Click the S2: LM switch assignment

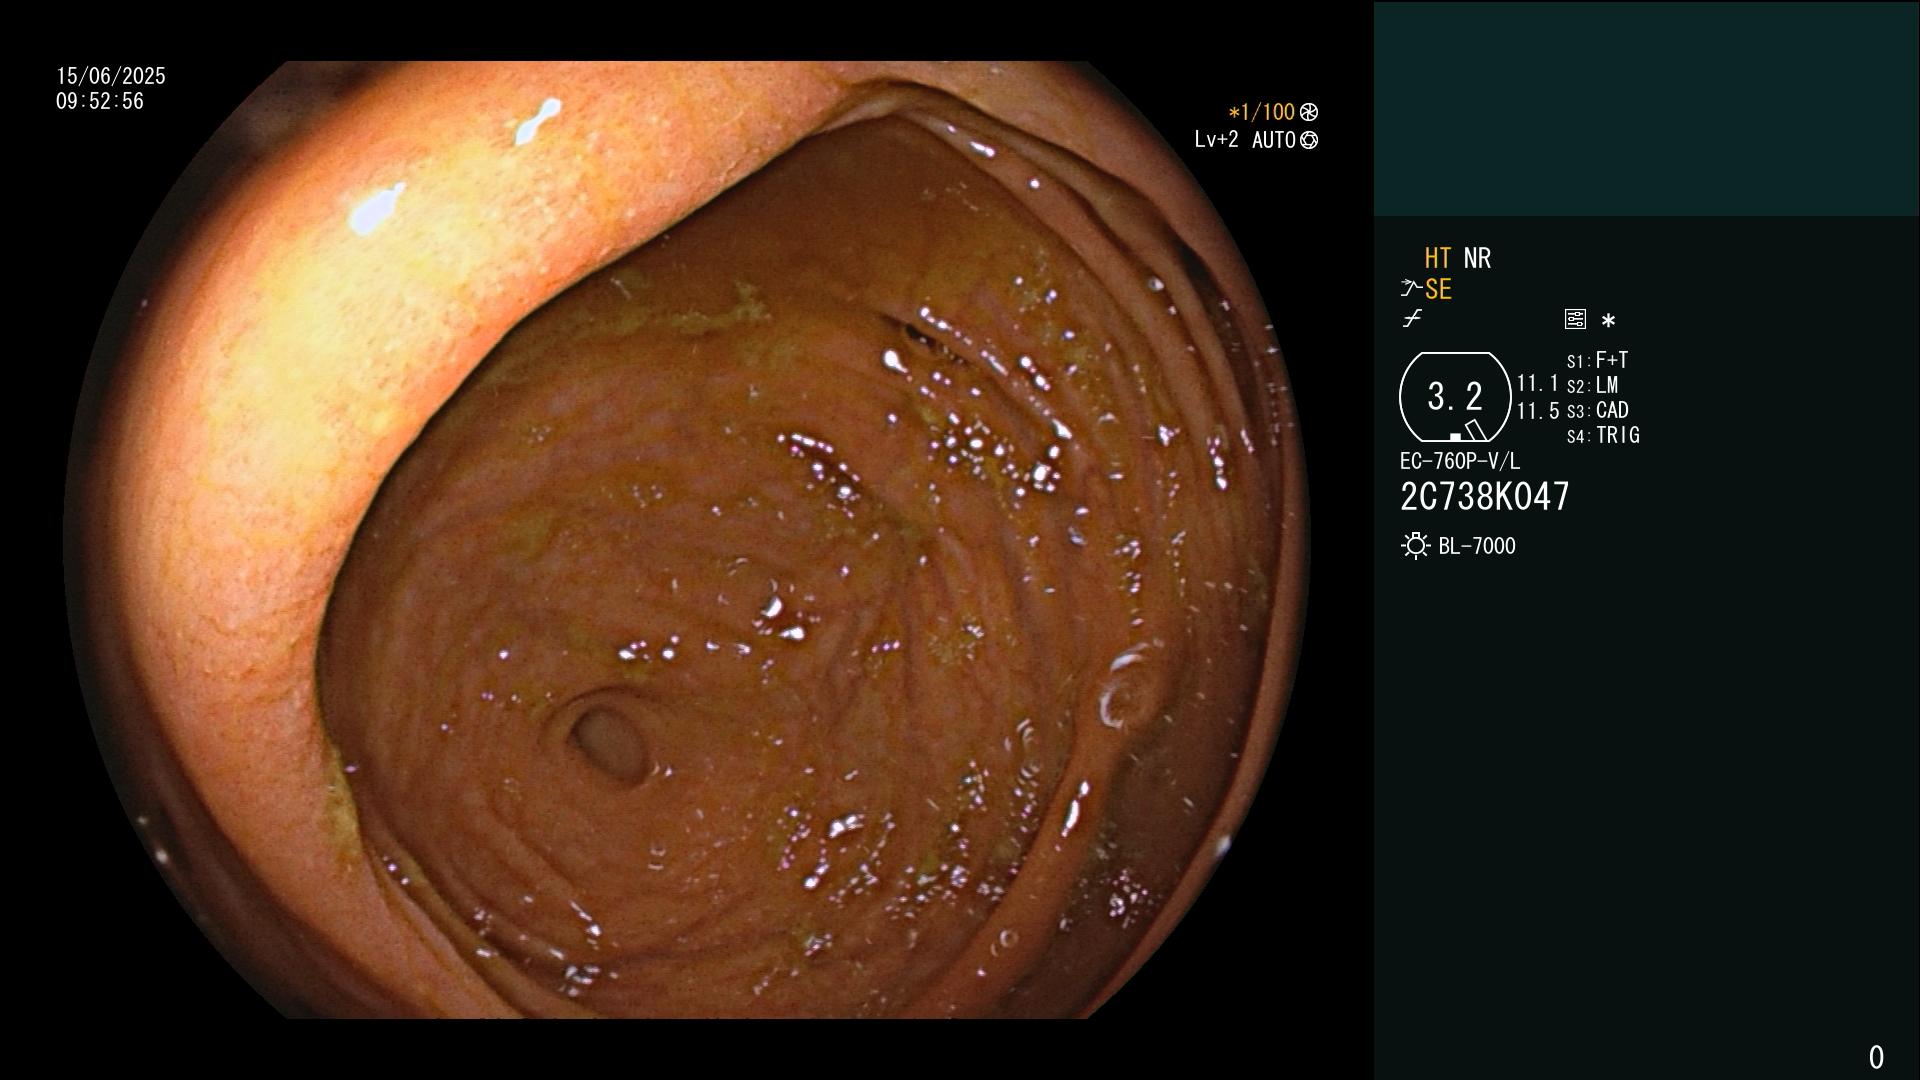[x=1593, y=385]
